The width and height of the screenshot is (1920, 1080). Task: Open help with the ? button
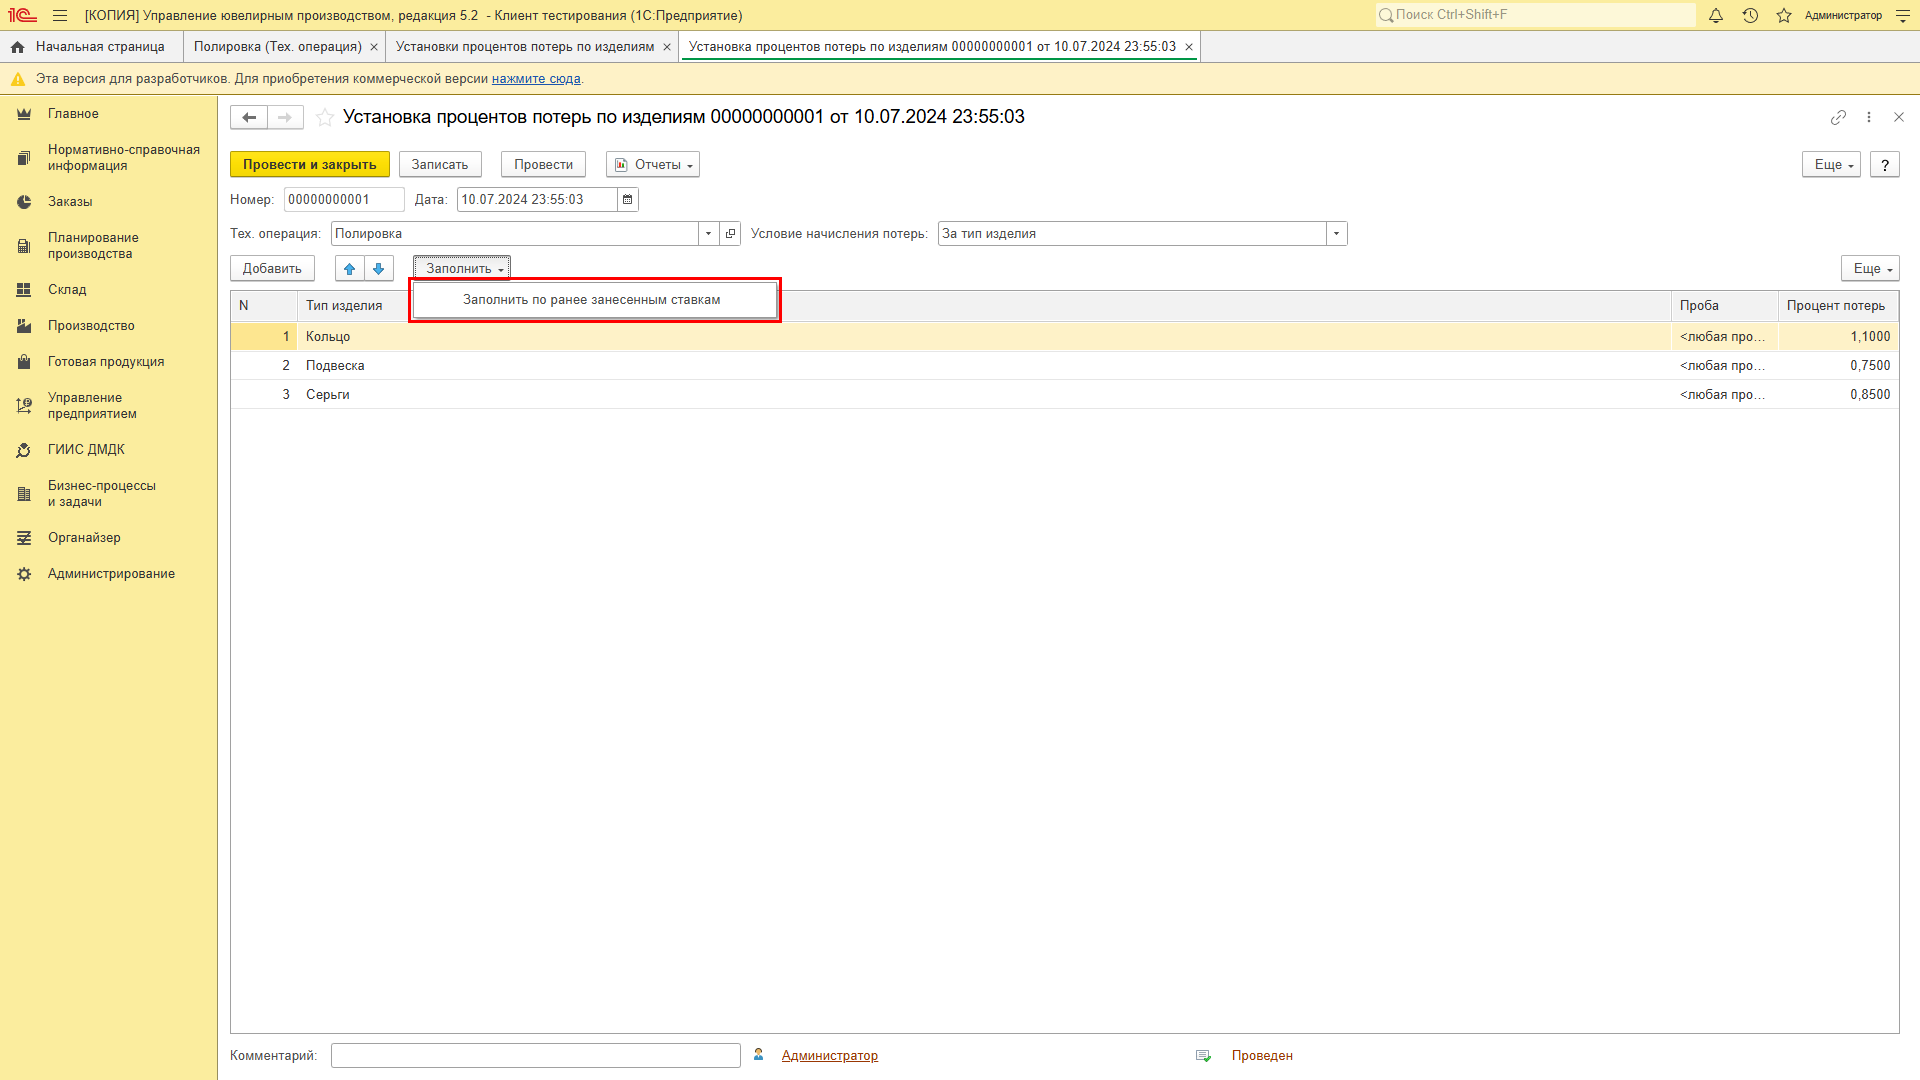coord(1885,165)
